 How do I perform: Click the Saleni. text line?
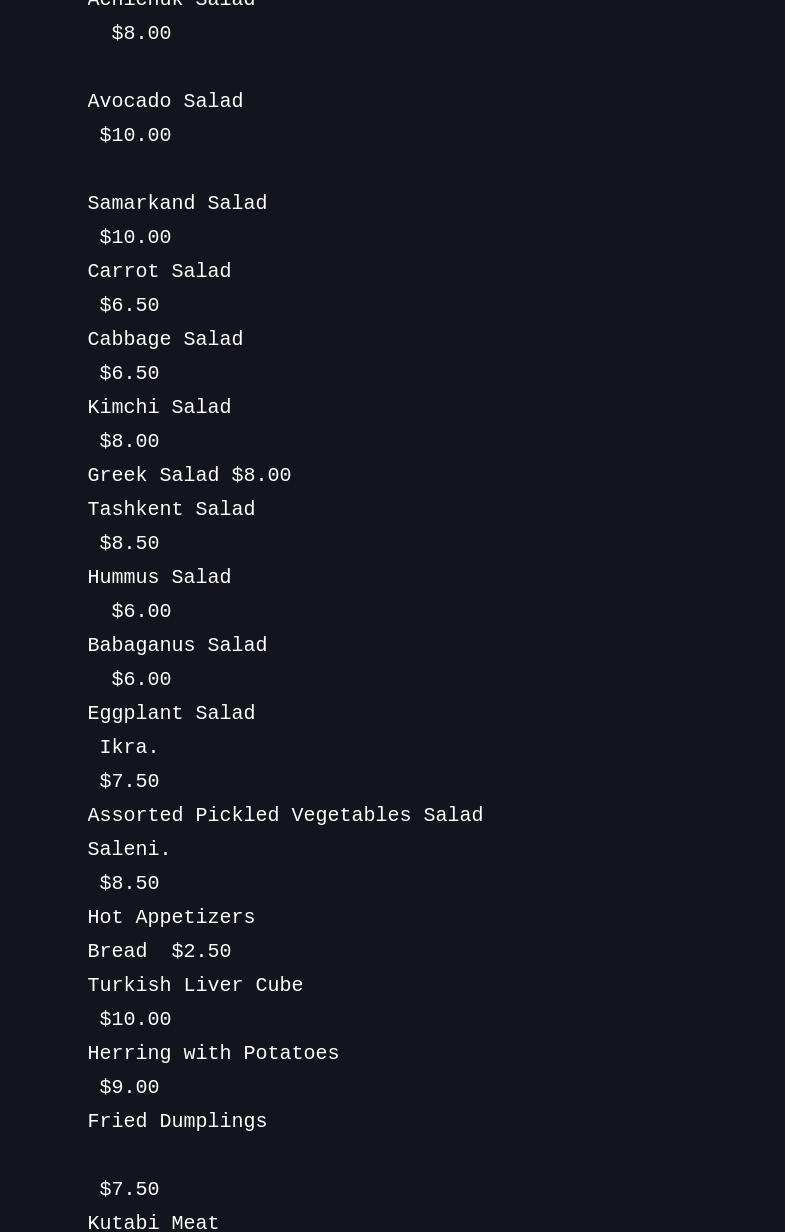click(x=129, y=849)
